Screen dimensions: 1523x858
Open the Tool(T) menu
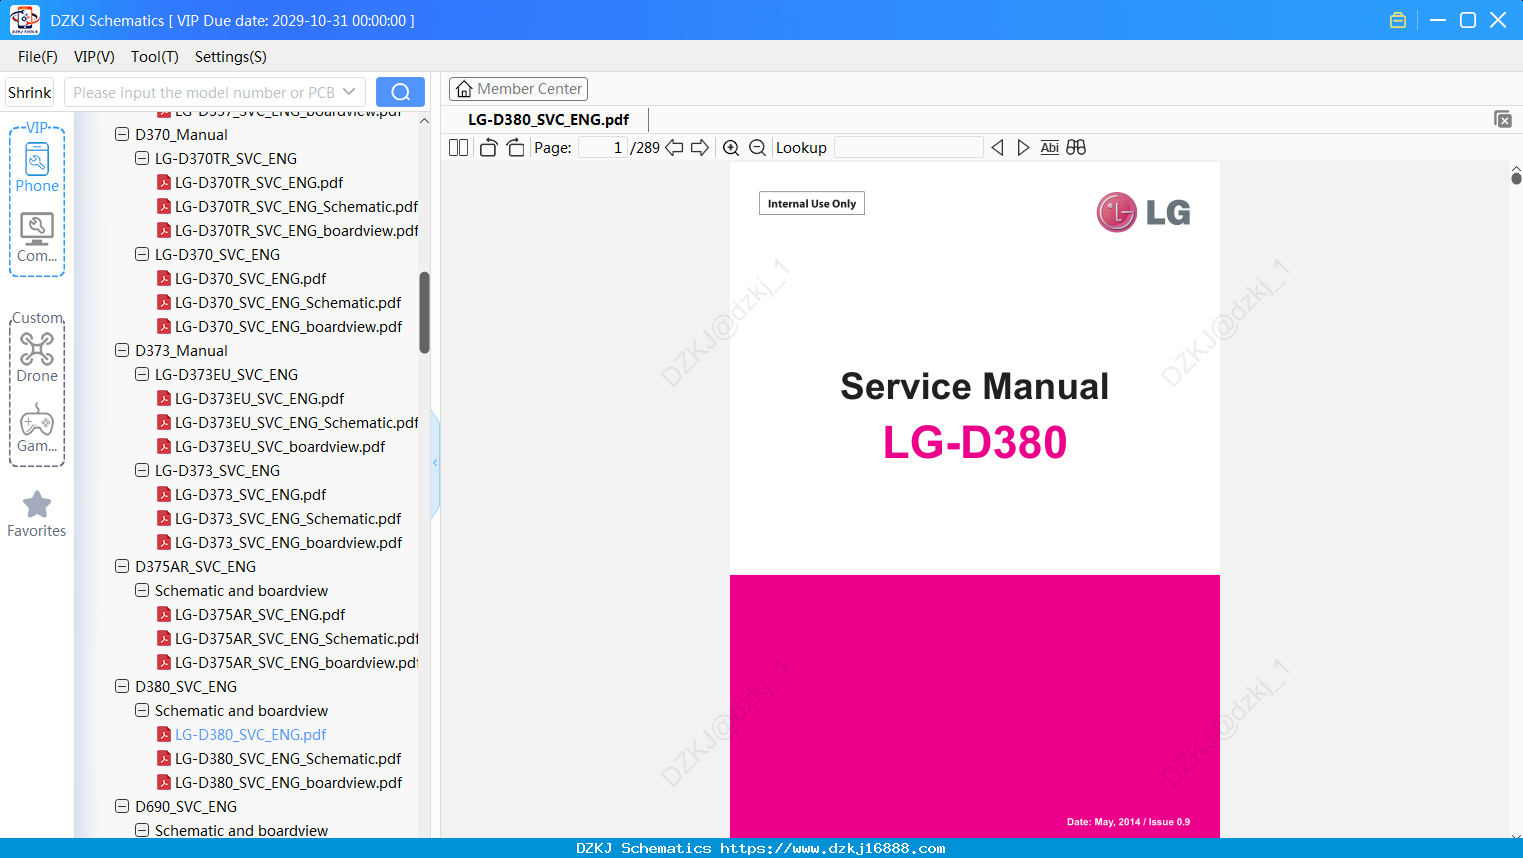(155, 57)
